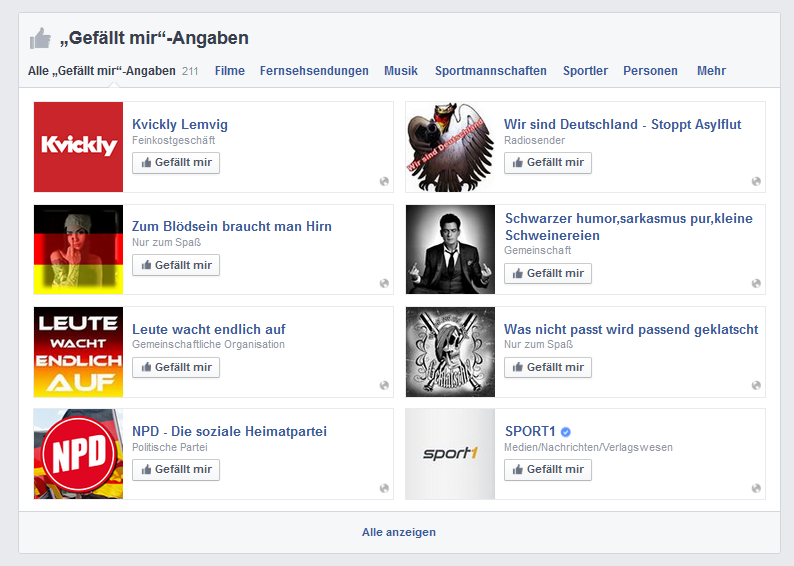
Task: Click the thumbs-up icon beside the section header
Action: (40, 39)
